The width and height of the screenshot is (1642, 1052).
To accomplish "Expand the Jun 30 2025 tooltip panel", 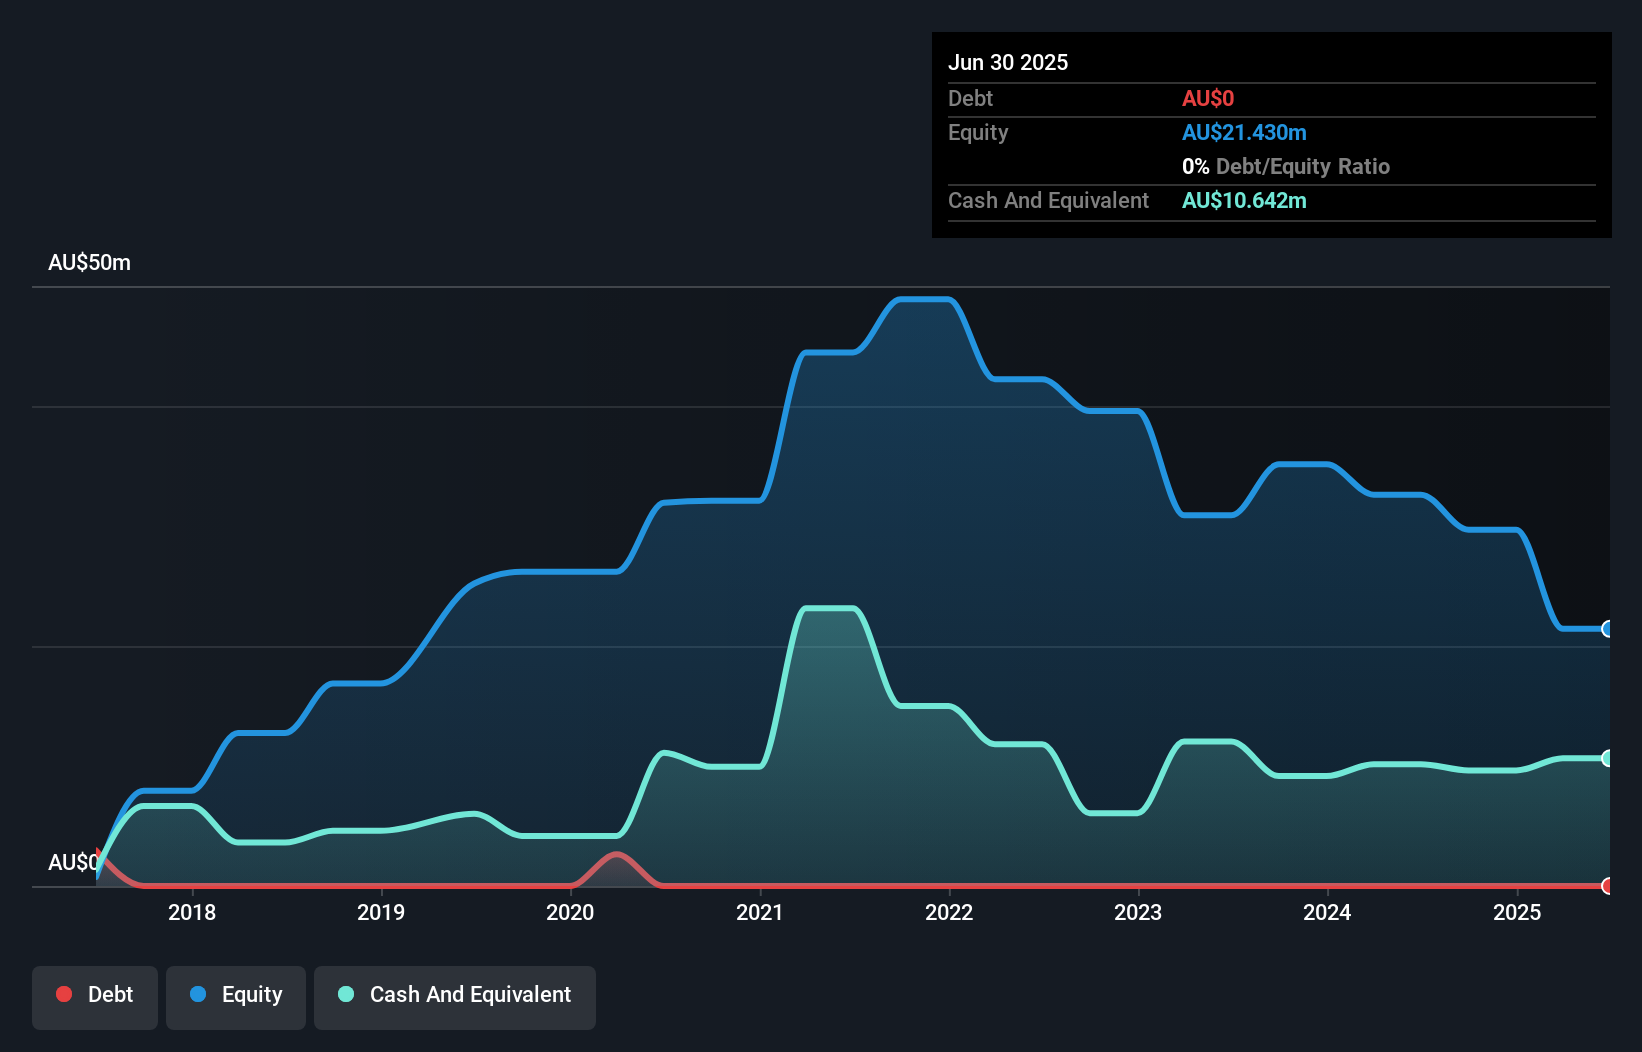I will coord(1008,62).
